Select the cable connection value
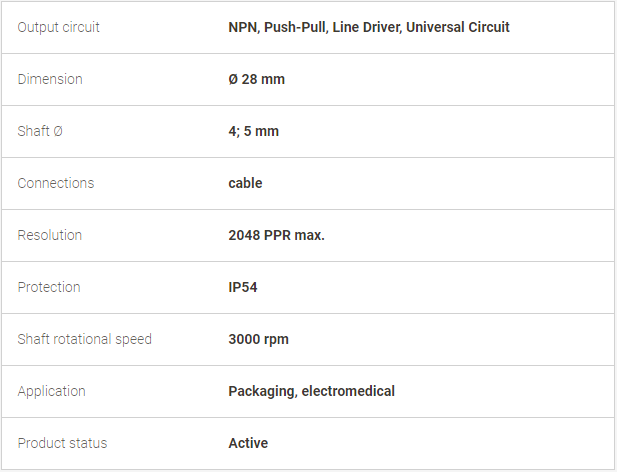 [245, 183]
